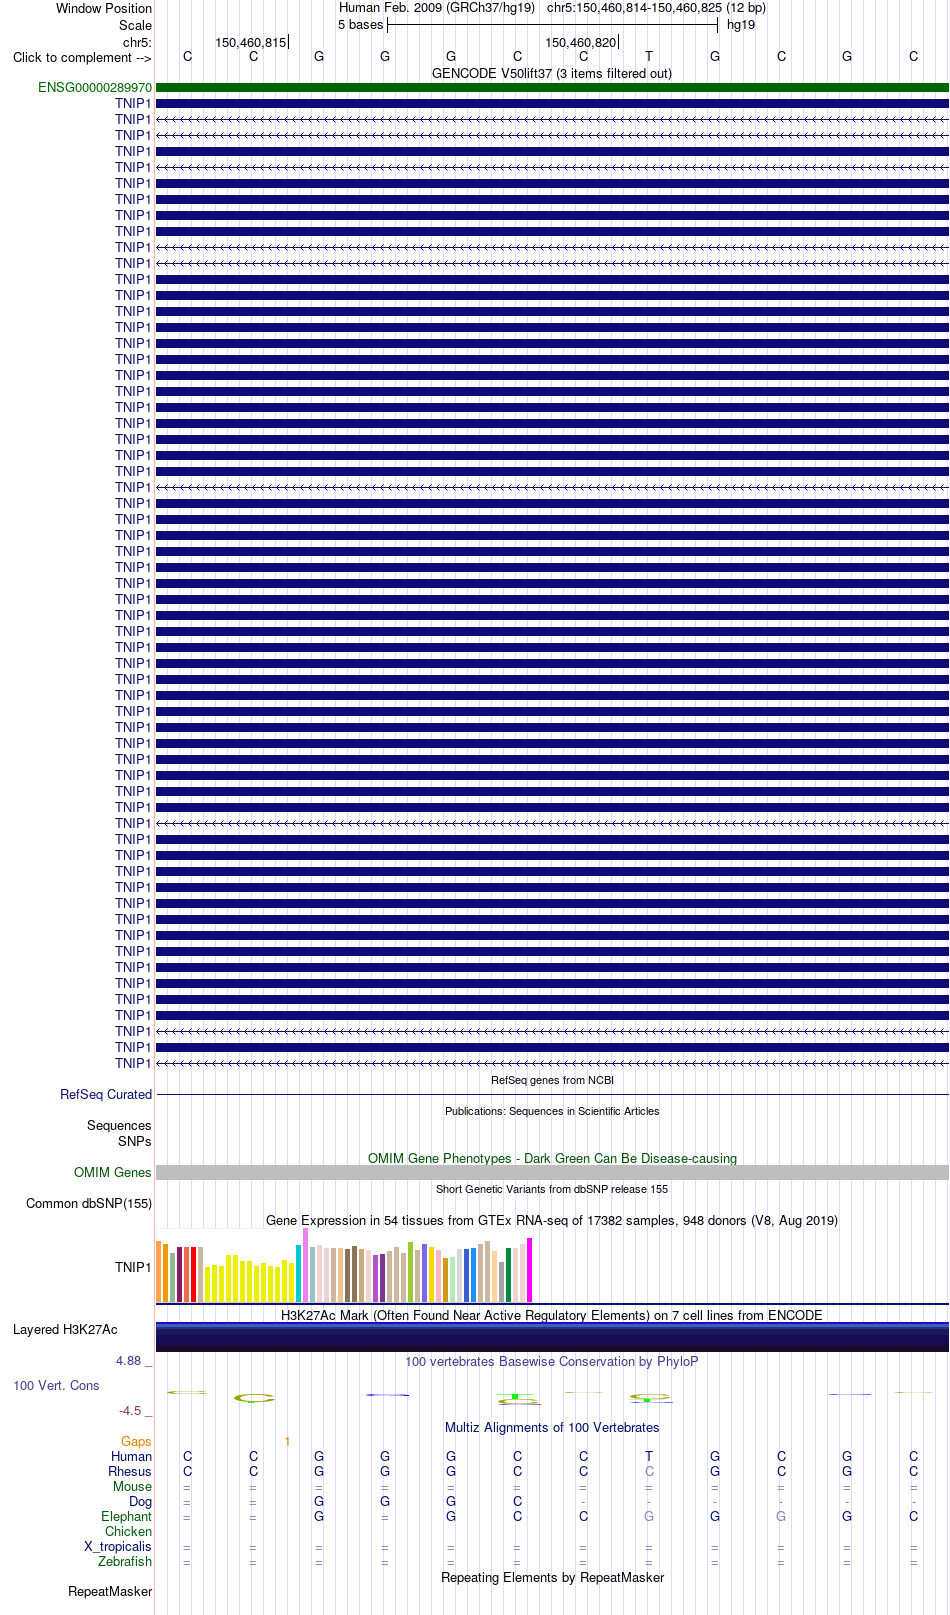Click the orange '1' gap count

(287, 1441)
